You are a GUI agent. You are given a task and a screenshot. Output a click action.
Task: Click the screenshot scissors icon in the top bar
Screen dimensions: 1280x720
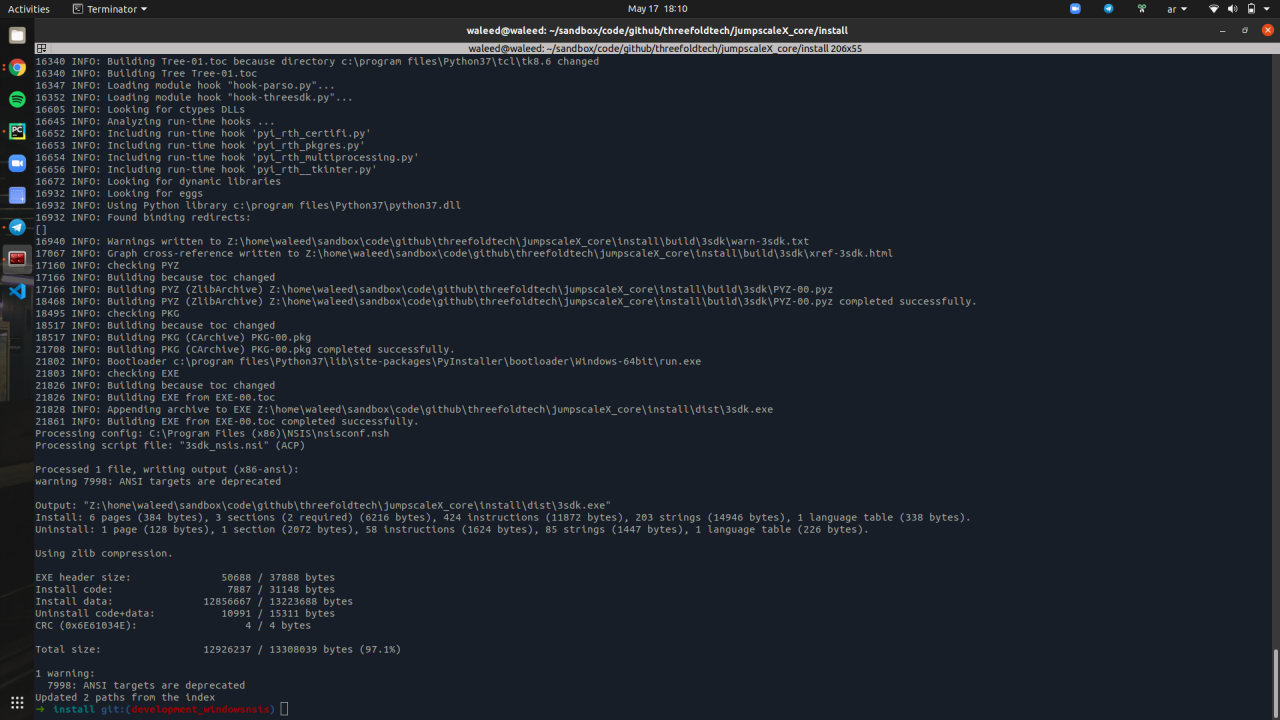click(x=1142, y=8)
